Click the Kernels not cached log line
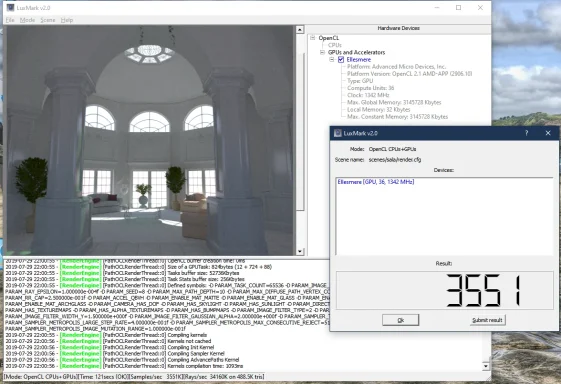The width and height of the screenshot is (561, 384). 108,341
